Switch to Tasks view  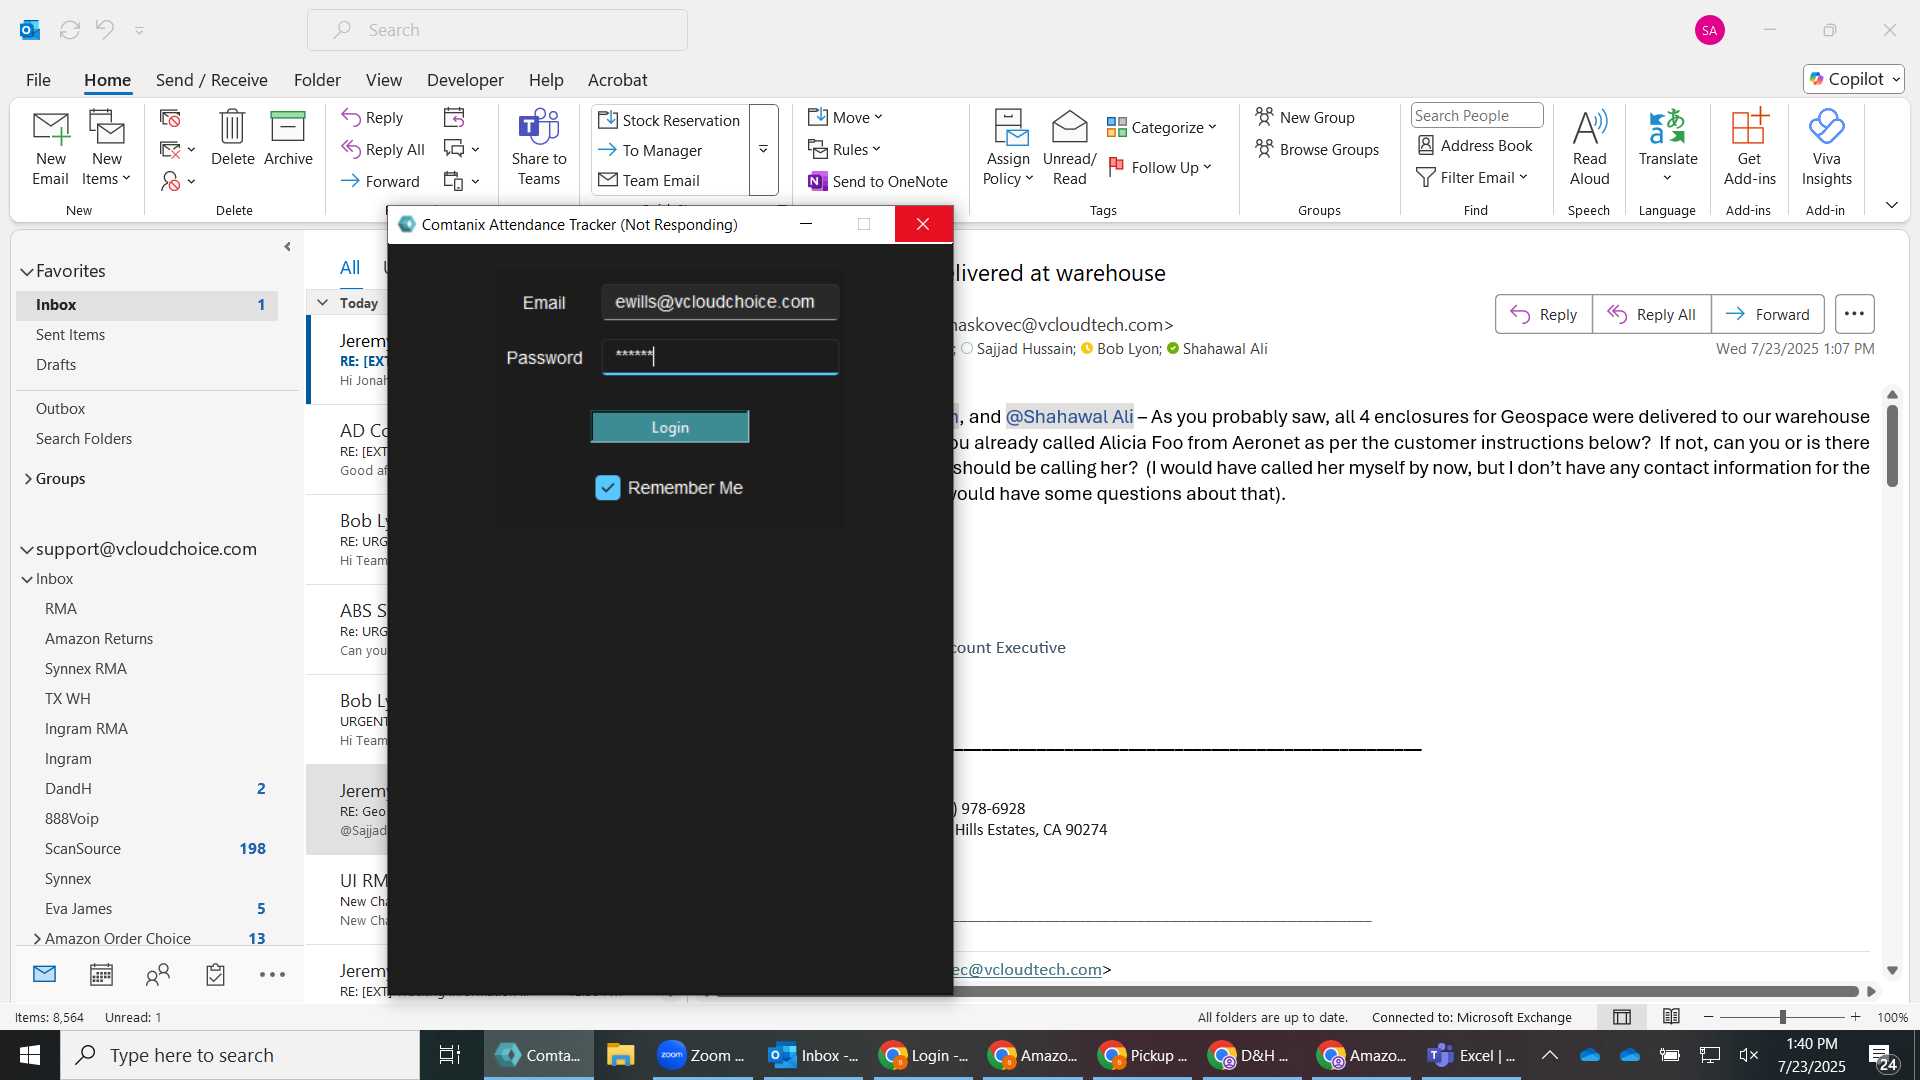(215, 975)
